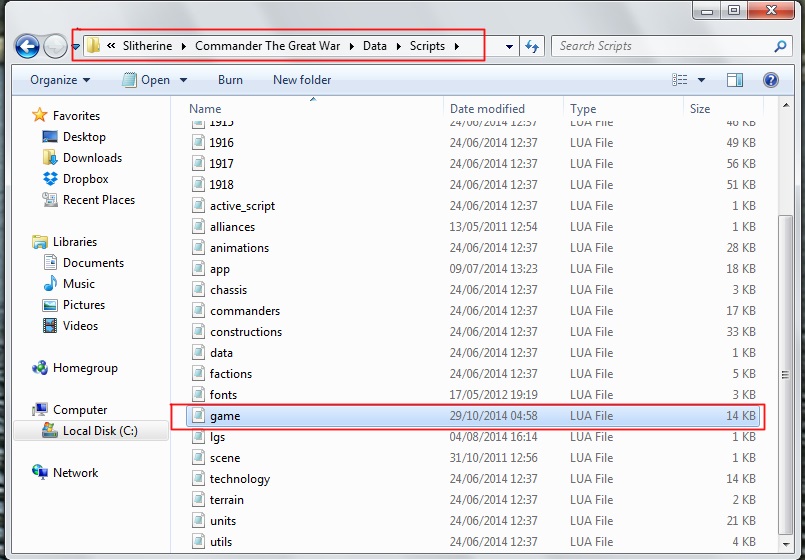This screenshot has width=805, height=560.
Task: Select the Data breadcrumb
Action: (x=375, y=46)
